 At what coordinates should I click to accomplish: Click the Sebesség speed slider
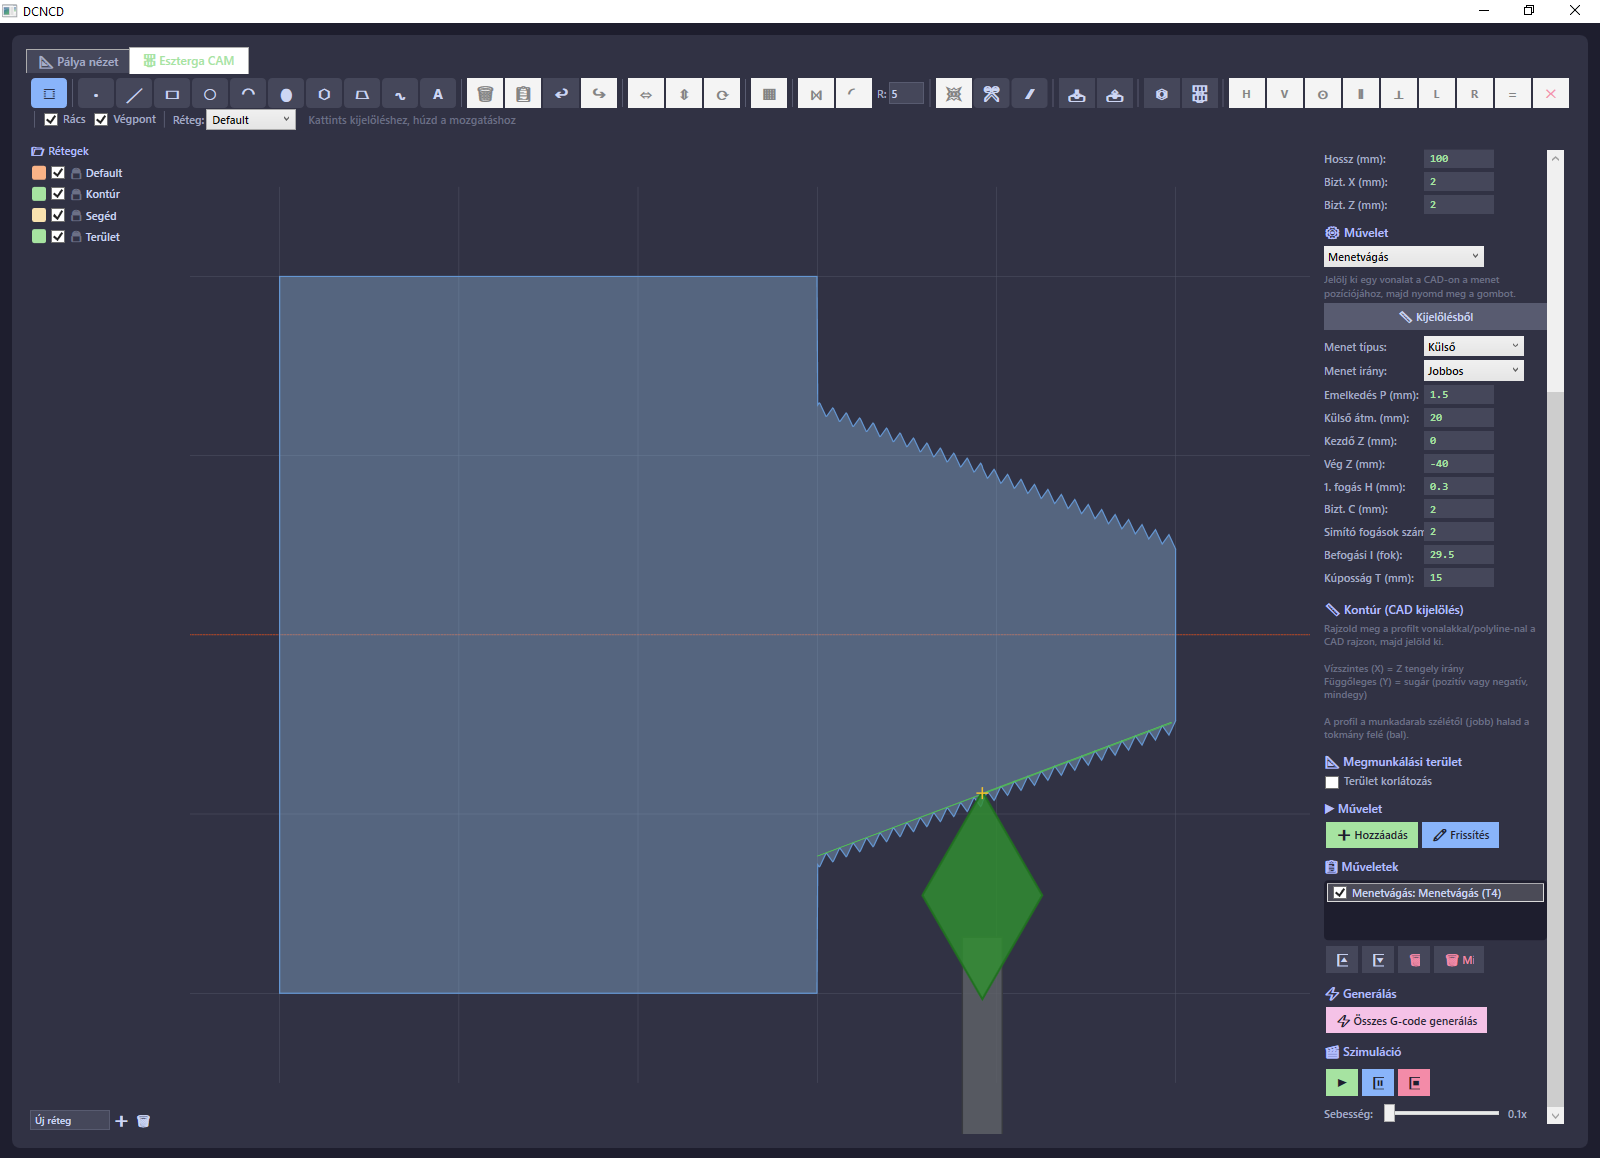(x=1442, y=1113)
